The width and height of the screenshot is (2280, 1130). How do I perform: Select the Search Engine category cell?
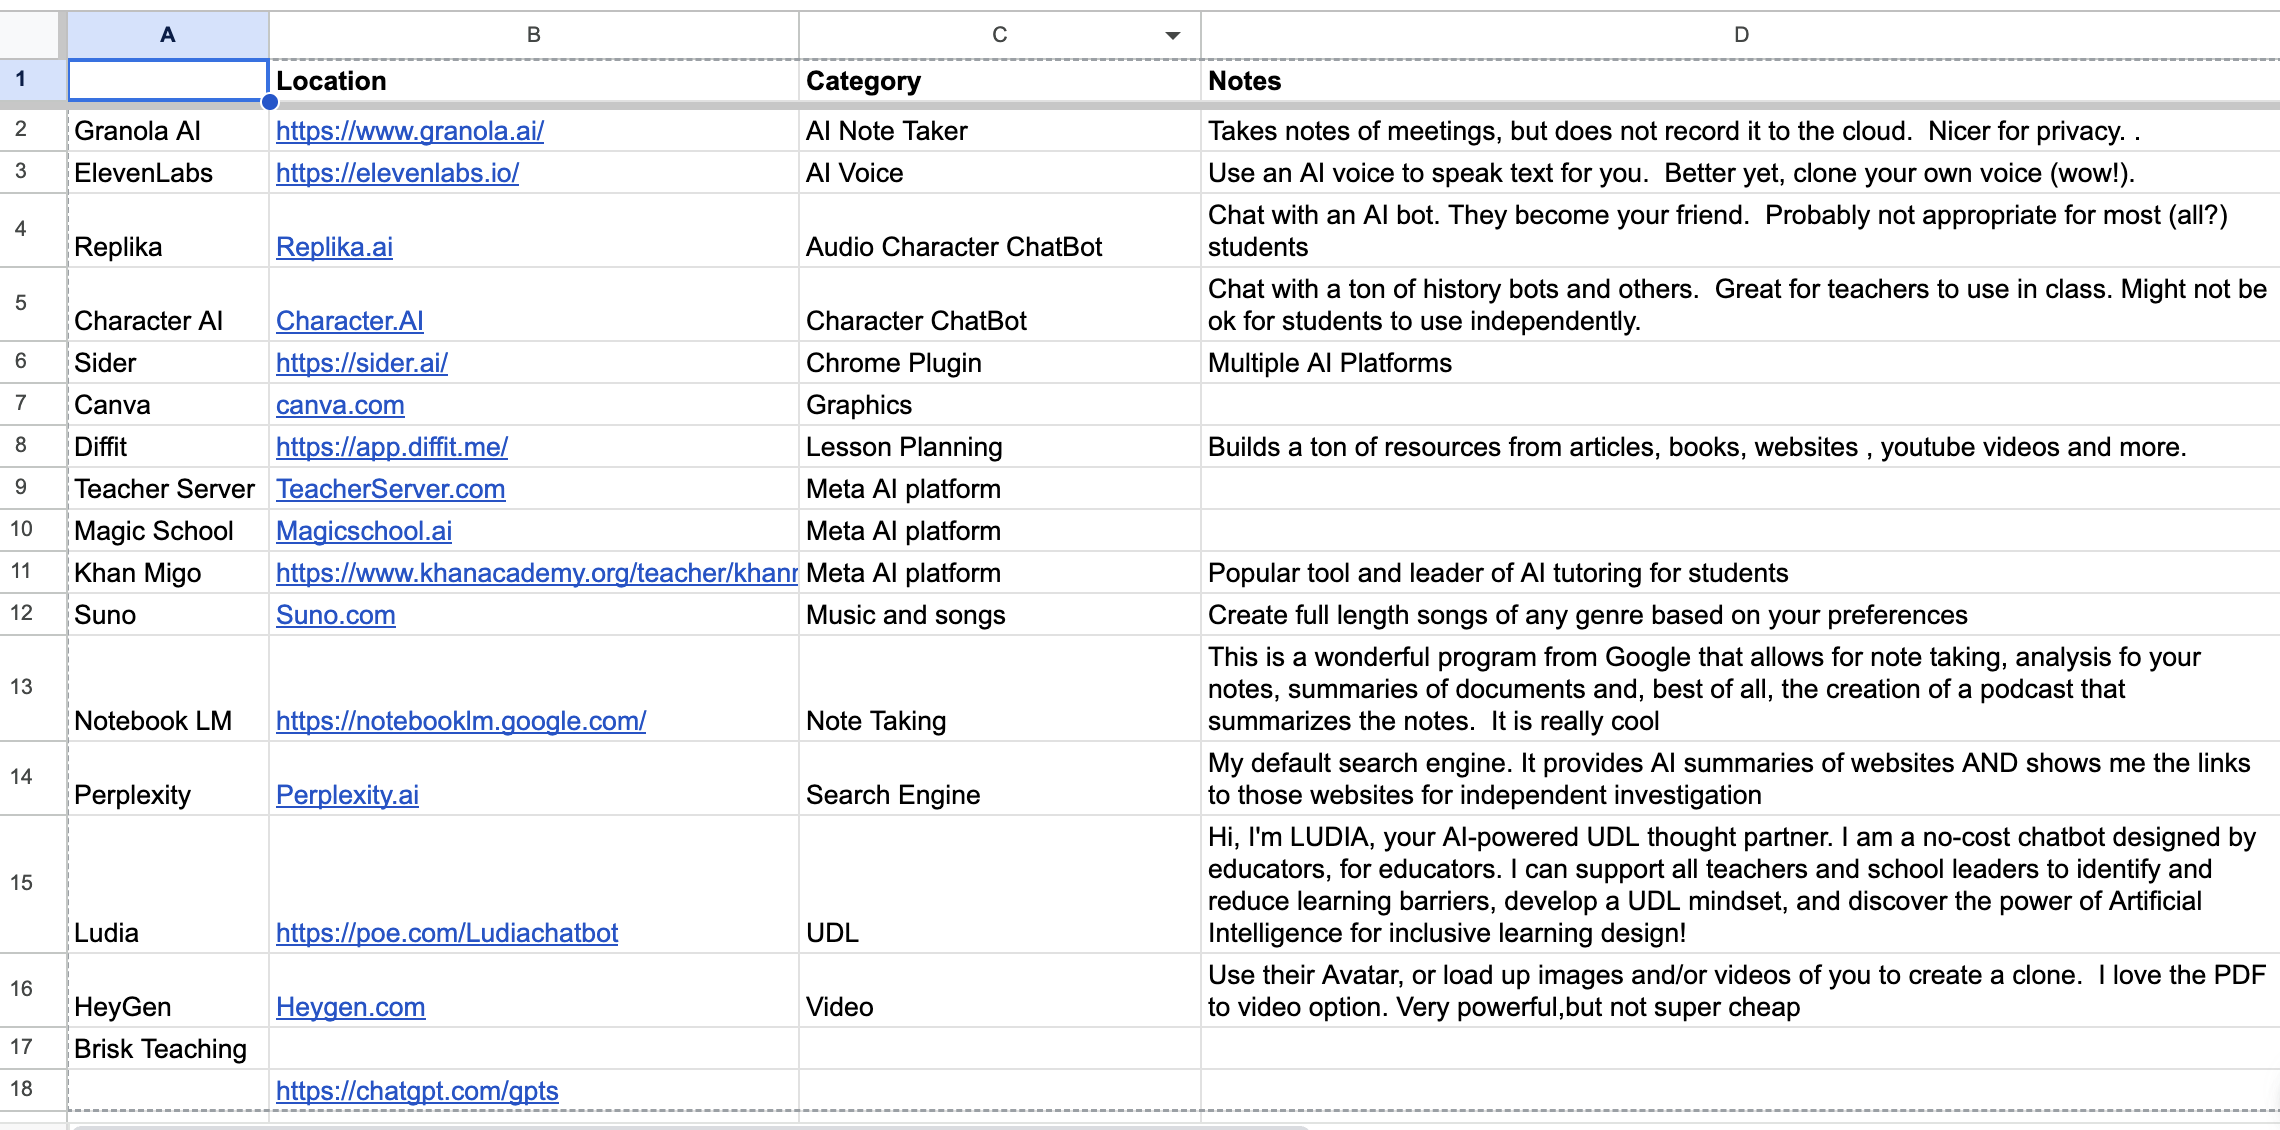[999, 779]
